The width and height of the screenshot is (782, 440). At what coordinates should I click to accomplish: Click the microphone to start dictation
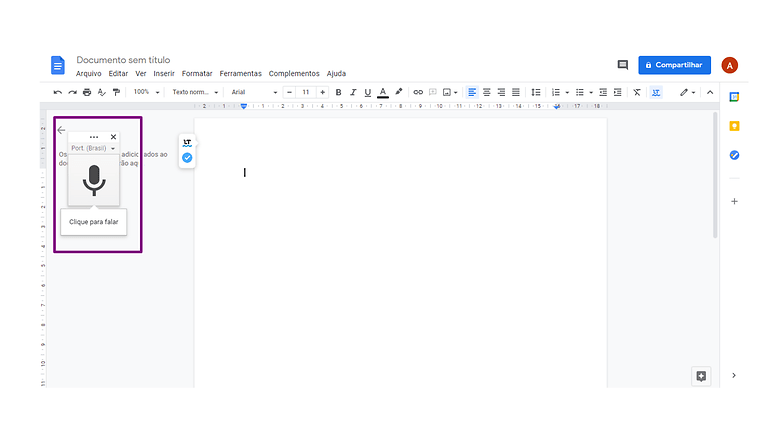pos(94,180)
